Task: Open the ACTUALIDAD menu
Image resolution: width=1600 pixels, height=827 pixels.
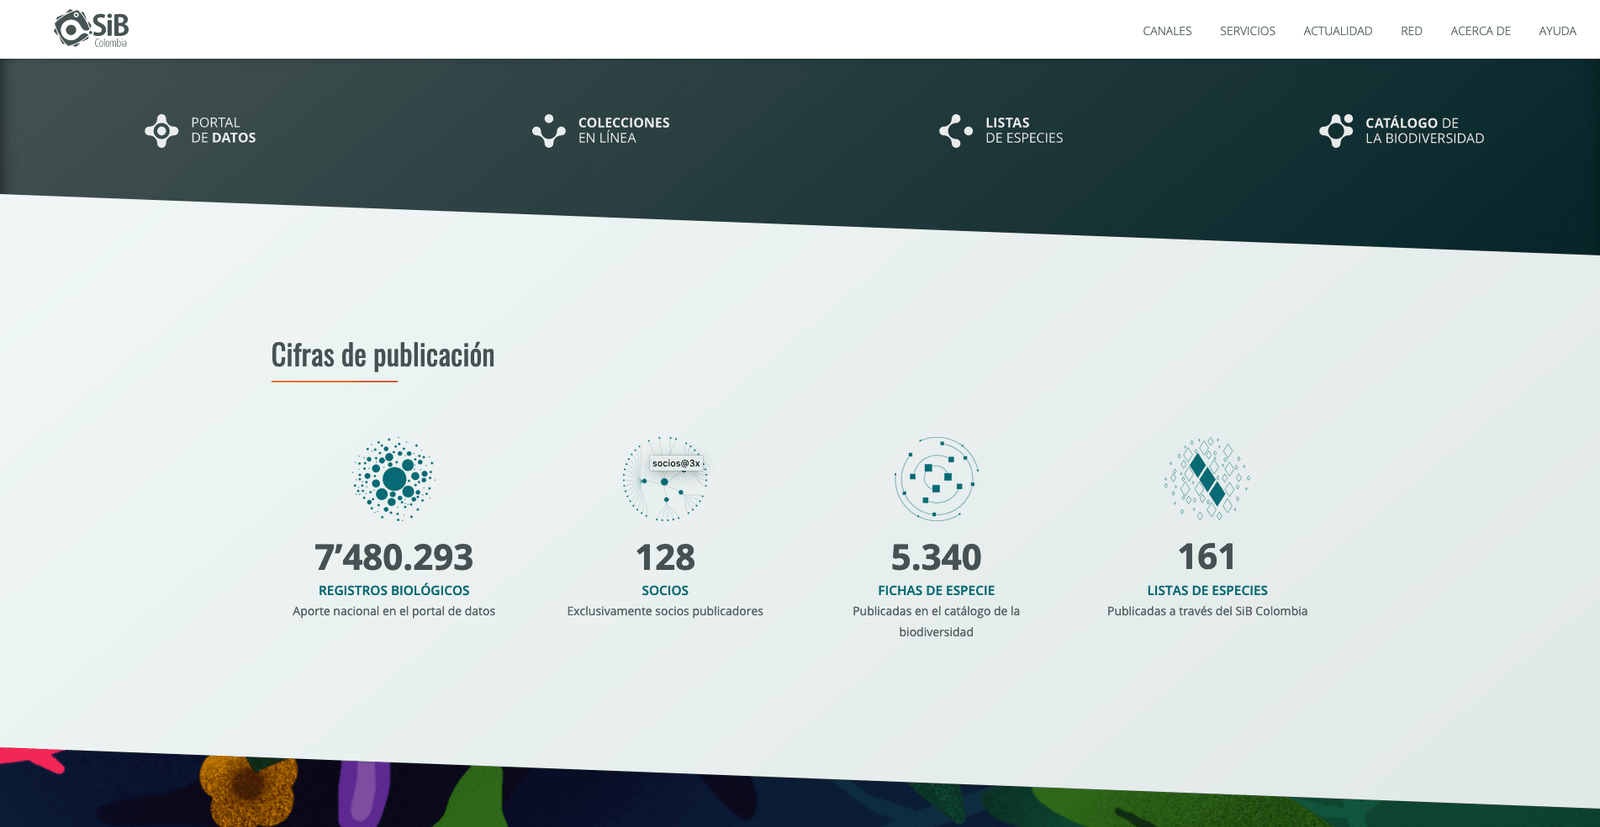Action: point(1337,31)
